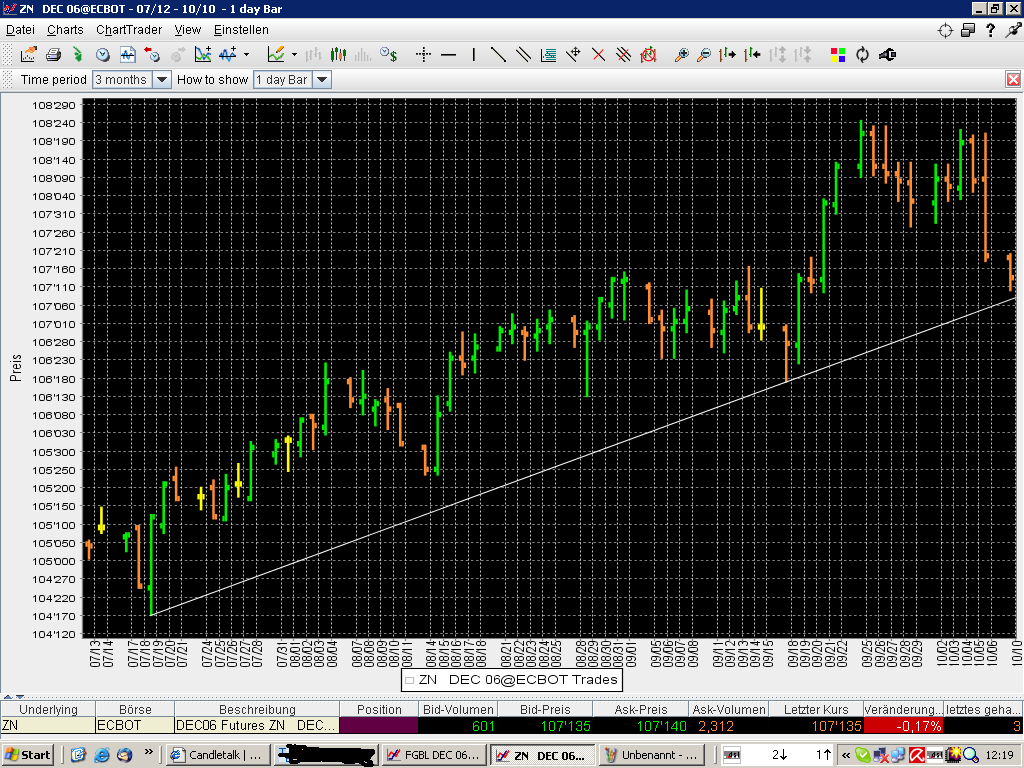1024x768 pixels.
Task: Select the horizontal line drawing tool
Action: point(449,55)
